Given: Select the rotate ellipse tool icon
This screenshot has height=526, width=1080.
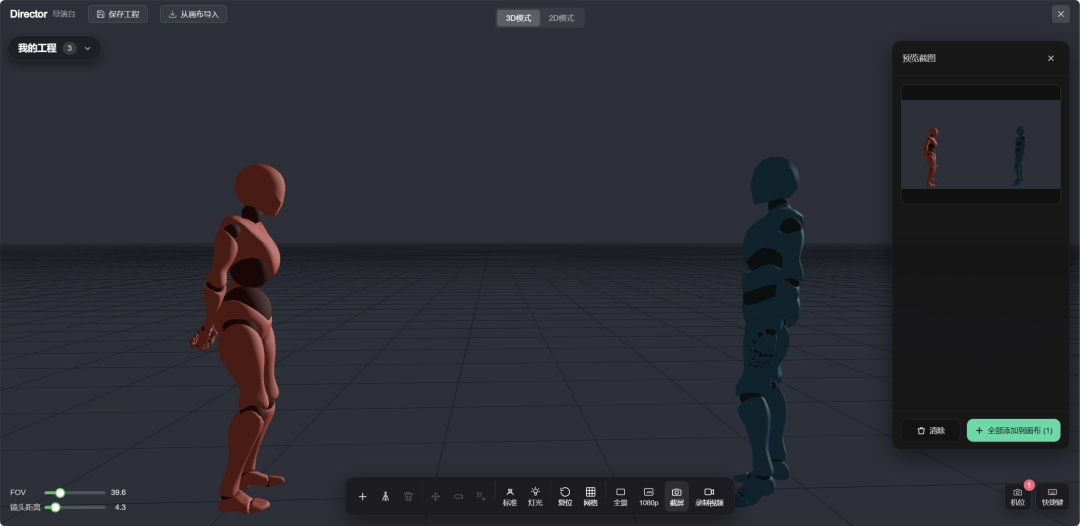Looking at the screenshot, I should pos(458,496).
